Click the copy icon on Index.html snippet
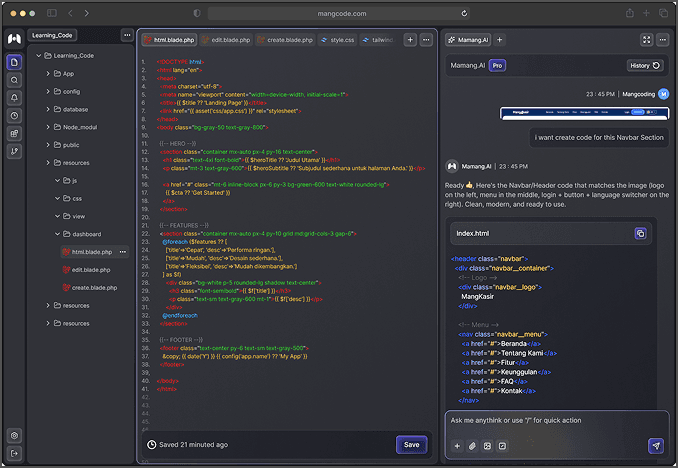This screenshot has height=468, width=678. click(640, 234)
